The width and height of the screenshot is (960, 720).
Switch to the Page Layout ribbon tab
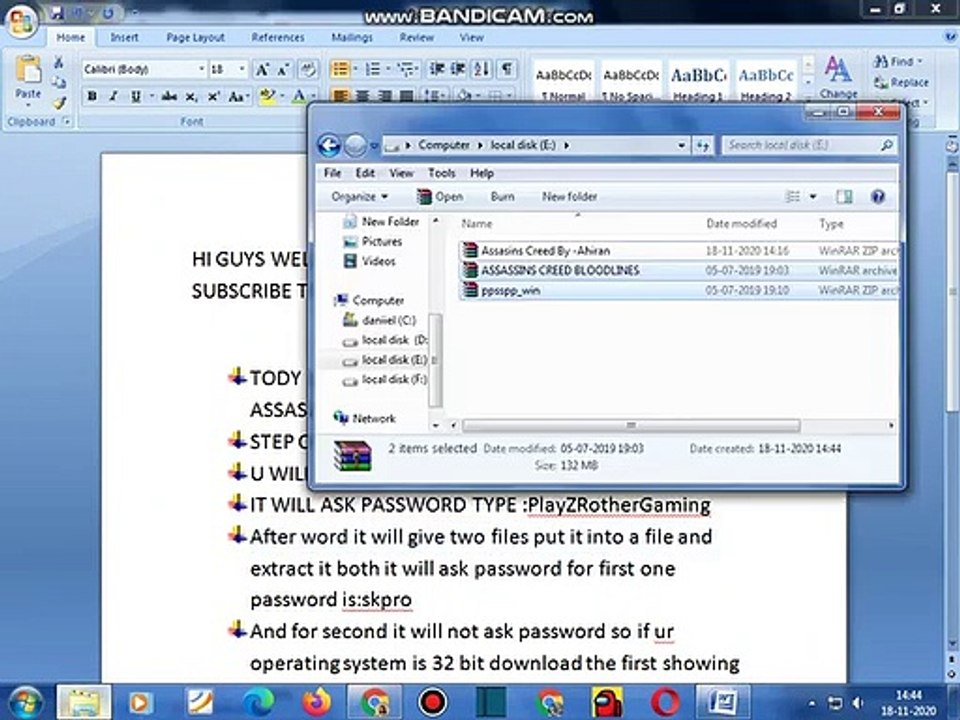(195, 37)
